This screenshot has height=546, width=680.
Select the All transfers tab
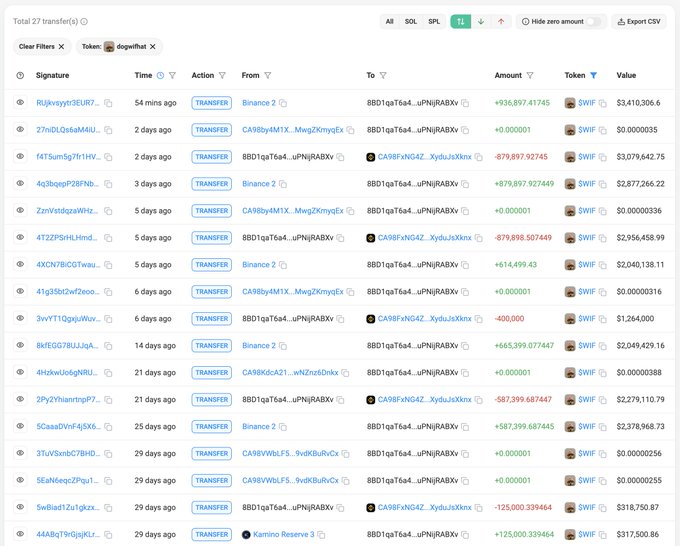click(389, 21)
